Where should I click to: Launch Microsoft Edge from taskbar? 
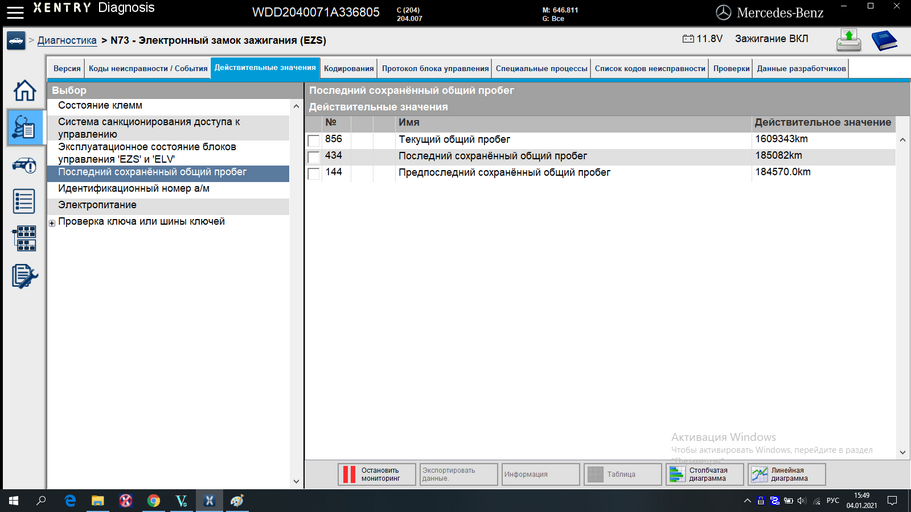pos(70,500)
